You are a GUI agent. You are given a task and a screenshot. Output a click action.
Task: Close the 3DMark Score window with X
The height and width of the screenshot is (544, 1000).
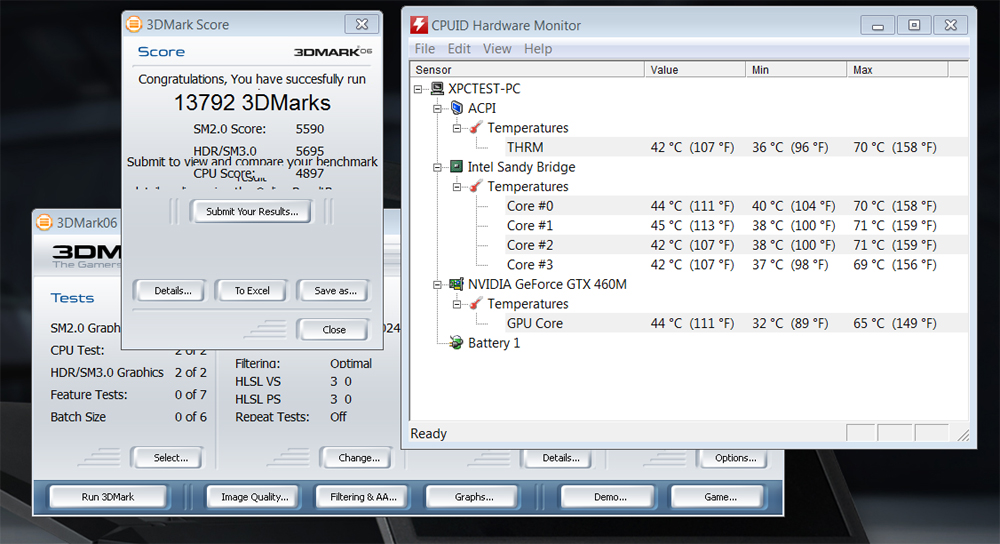point(362,24)
